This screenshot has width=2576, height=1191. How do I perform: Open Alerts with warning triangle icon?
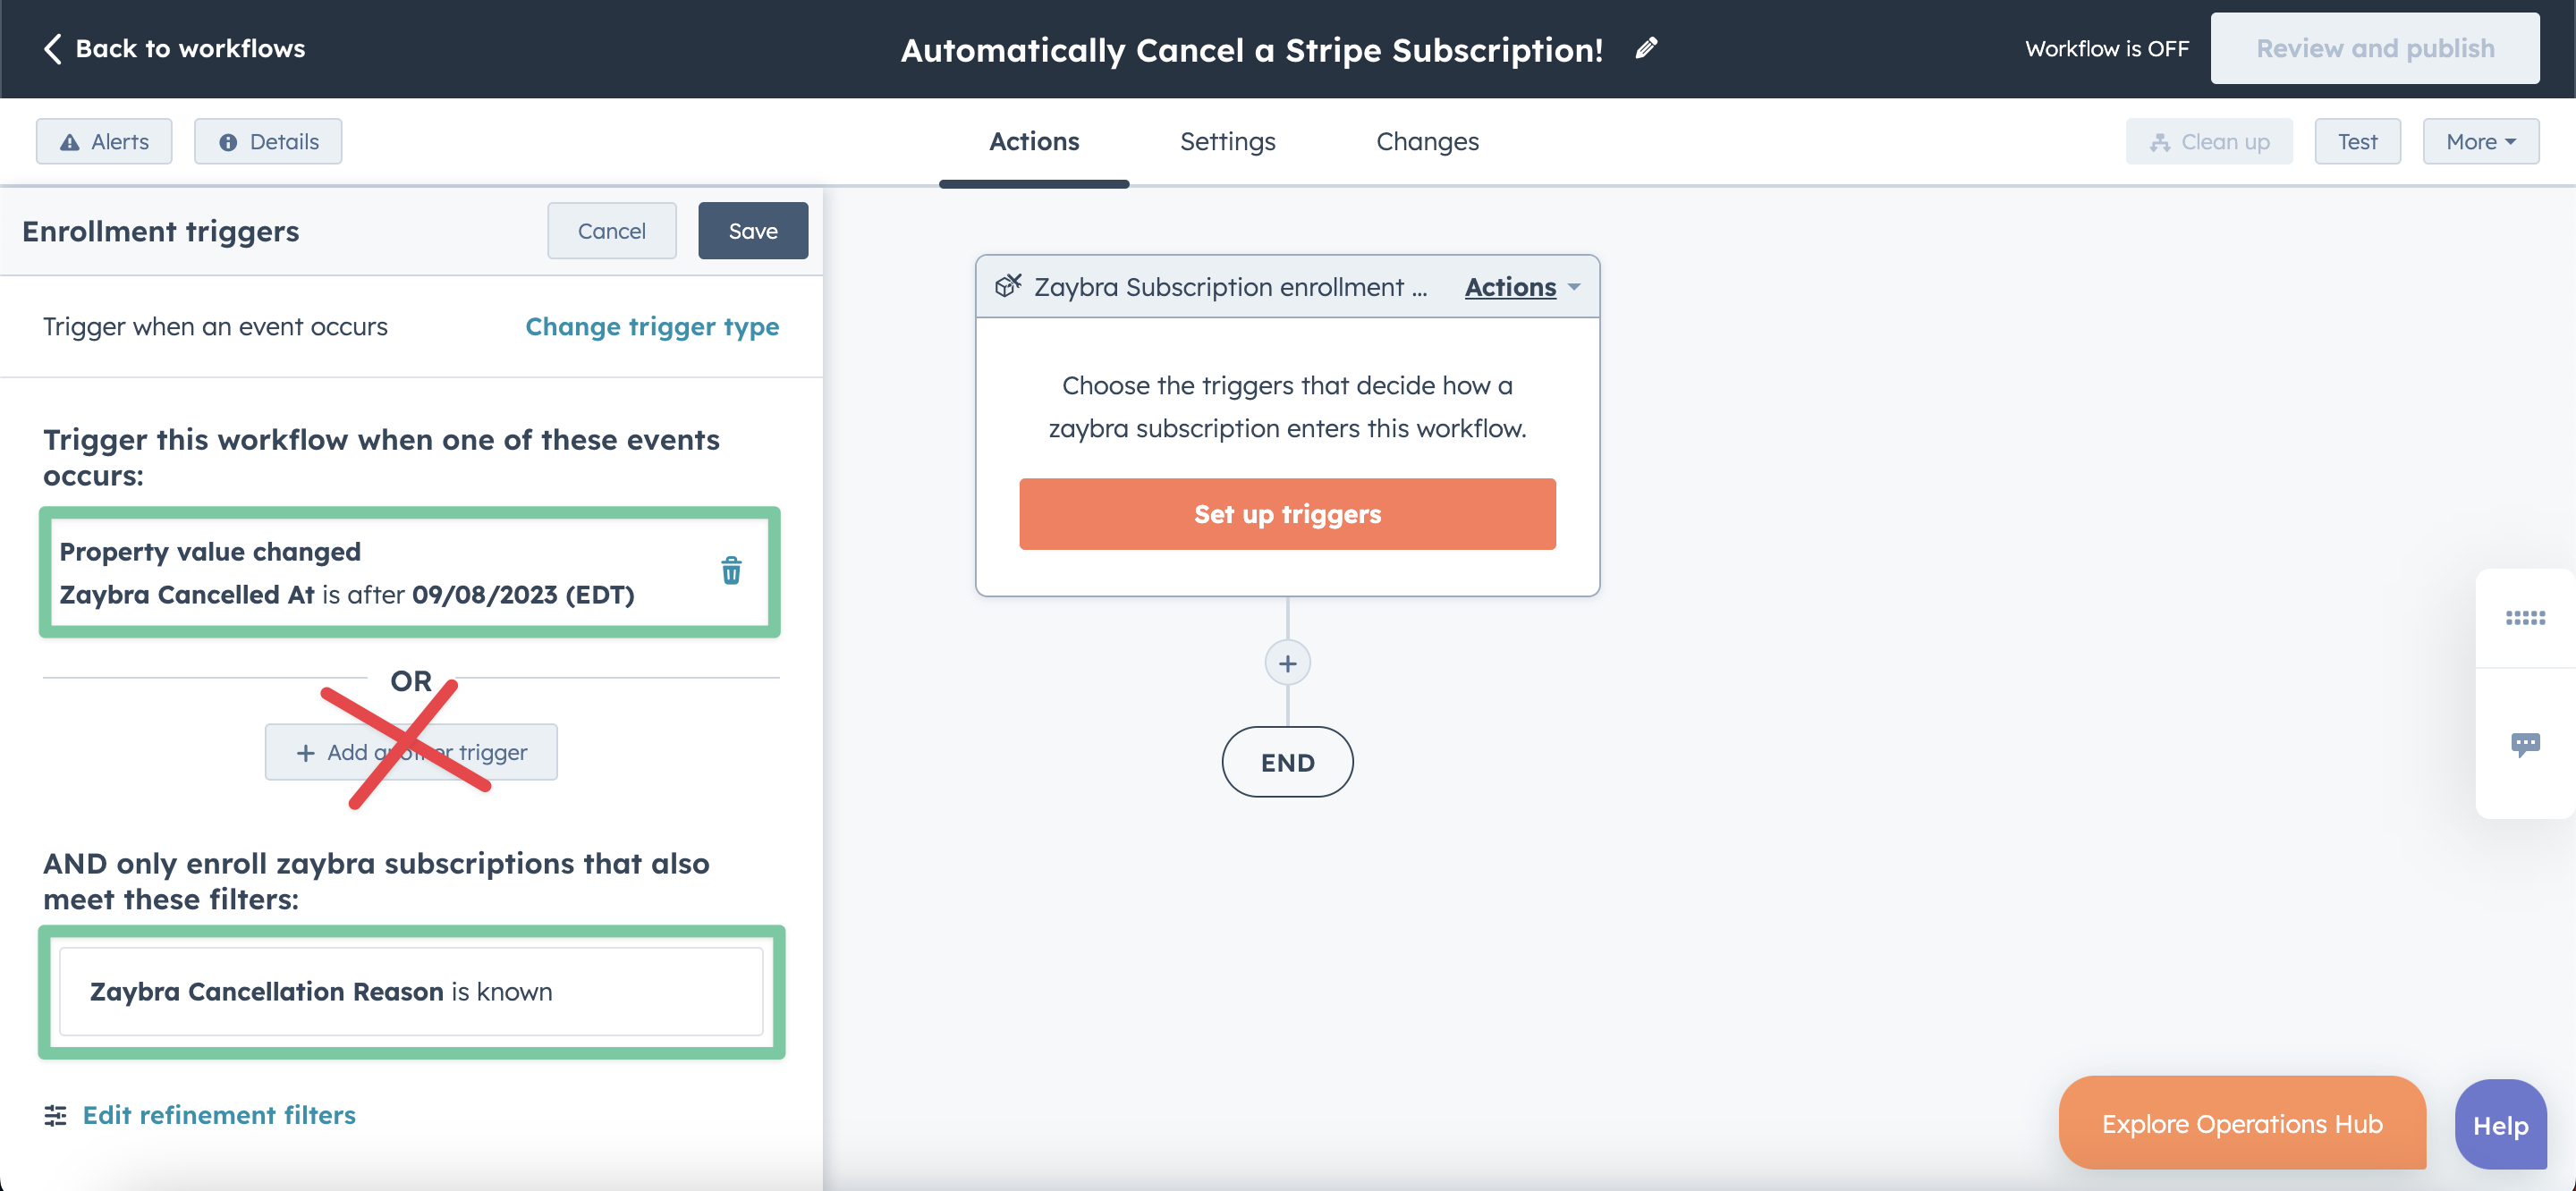104,142
